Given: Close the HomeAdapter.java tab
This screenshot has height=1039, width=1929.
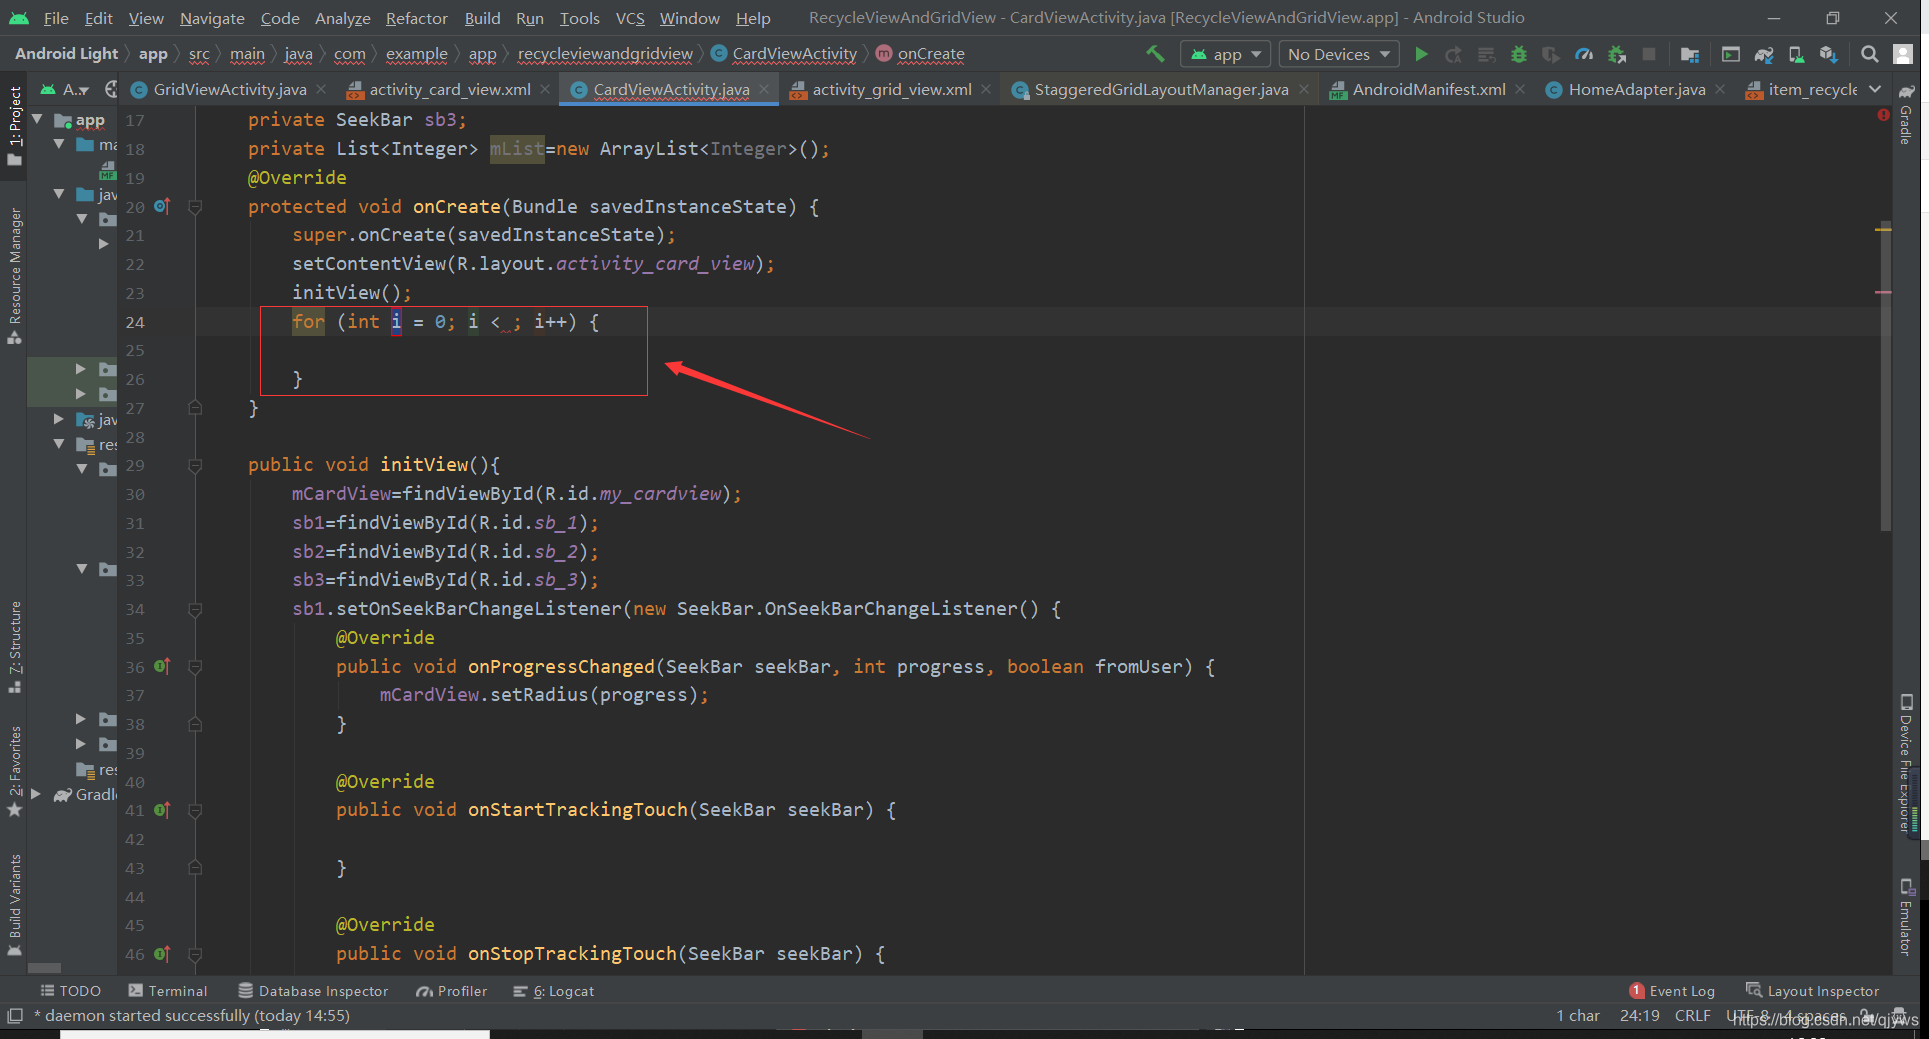Looking at the screenshot, I should [x=1720, y=89].
